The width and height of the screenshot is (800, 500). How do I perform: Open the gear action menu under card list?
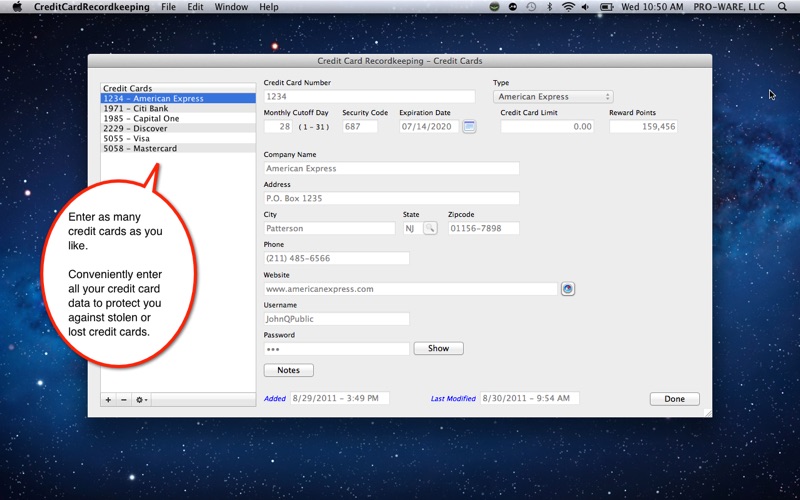coord(141,399)
